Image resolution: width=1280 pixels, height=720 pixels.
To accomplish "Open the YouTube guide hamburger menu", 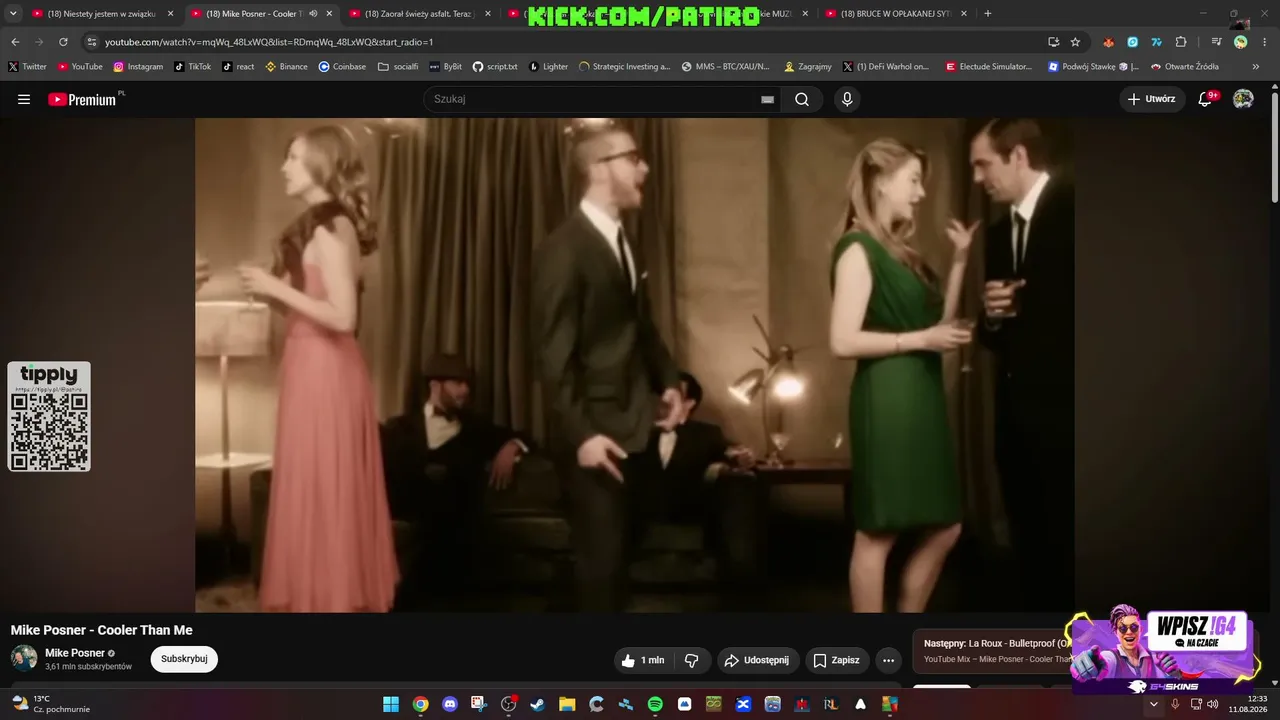I will [x=24, y=99].
